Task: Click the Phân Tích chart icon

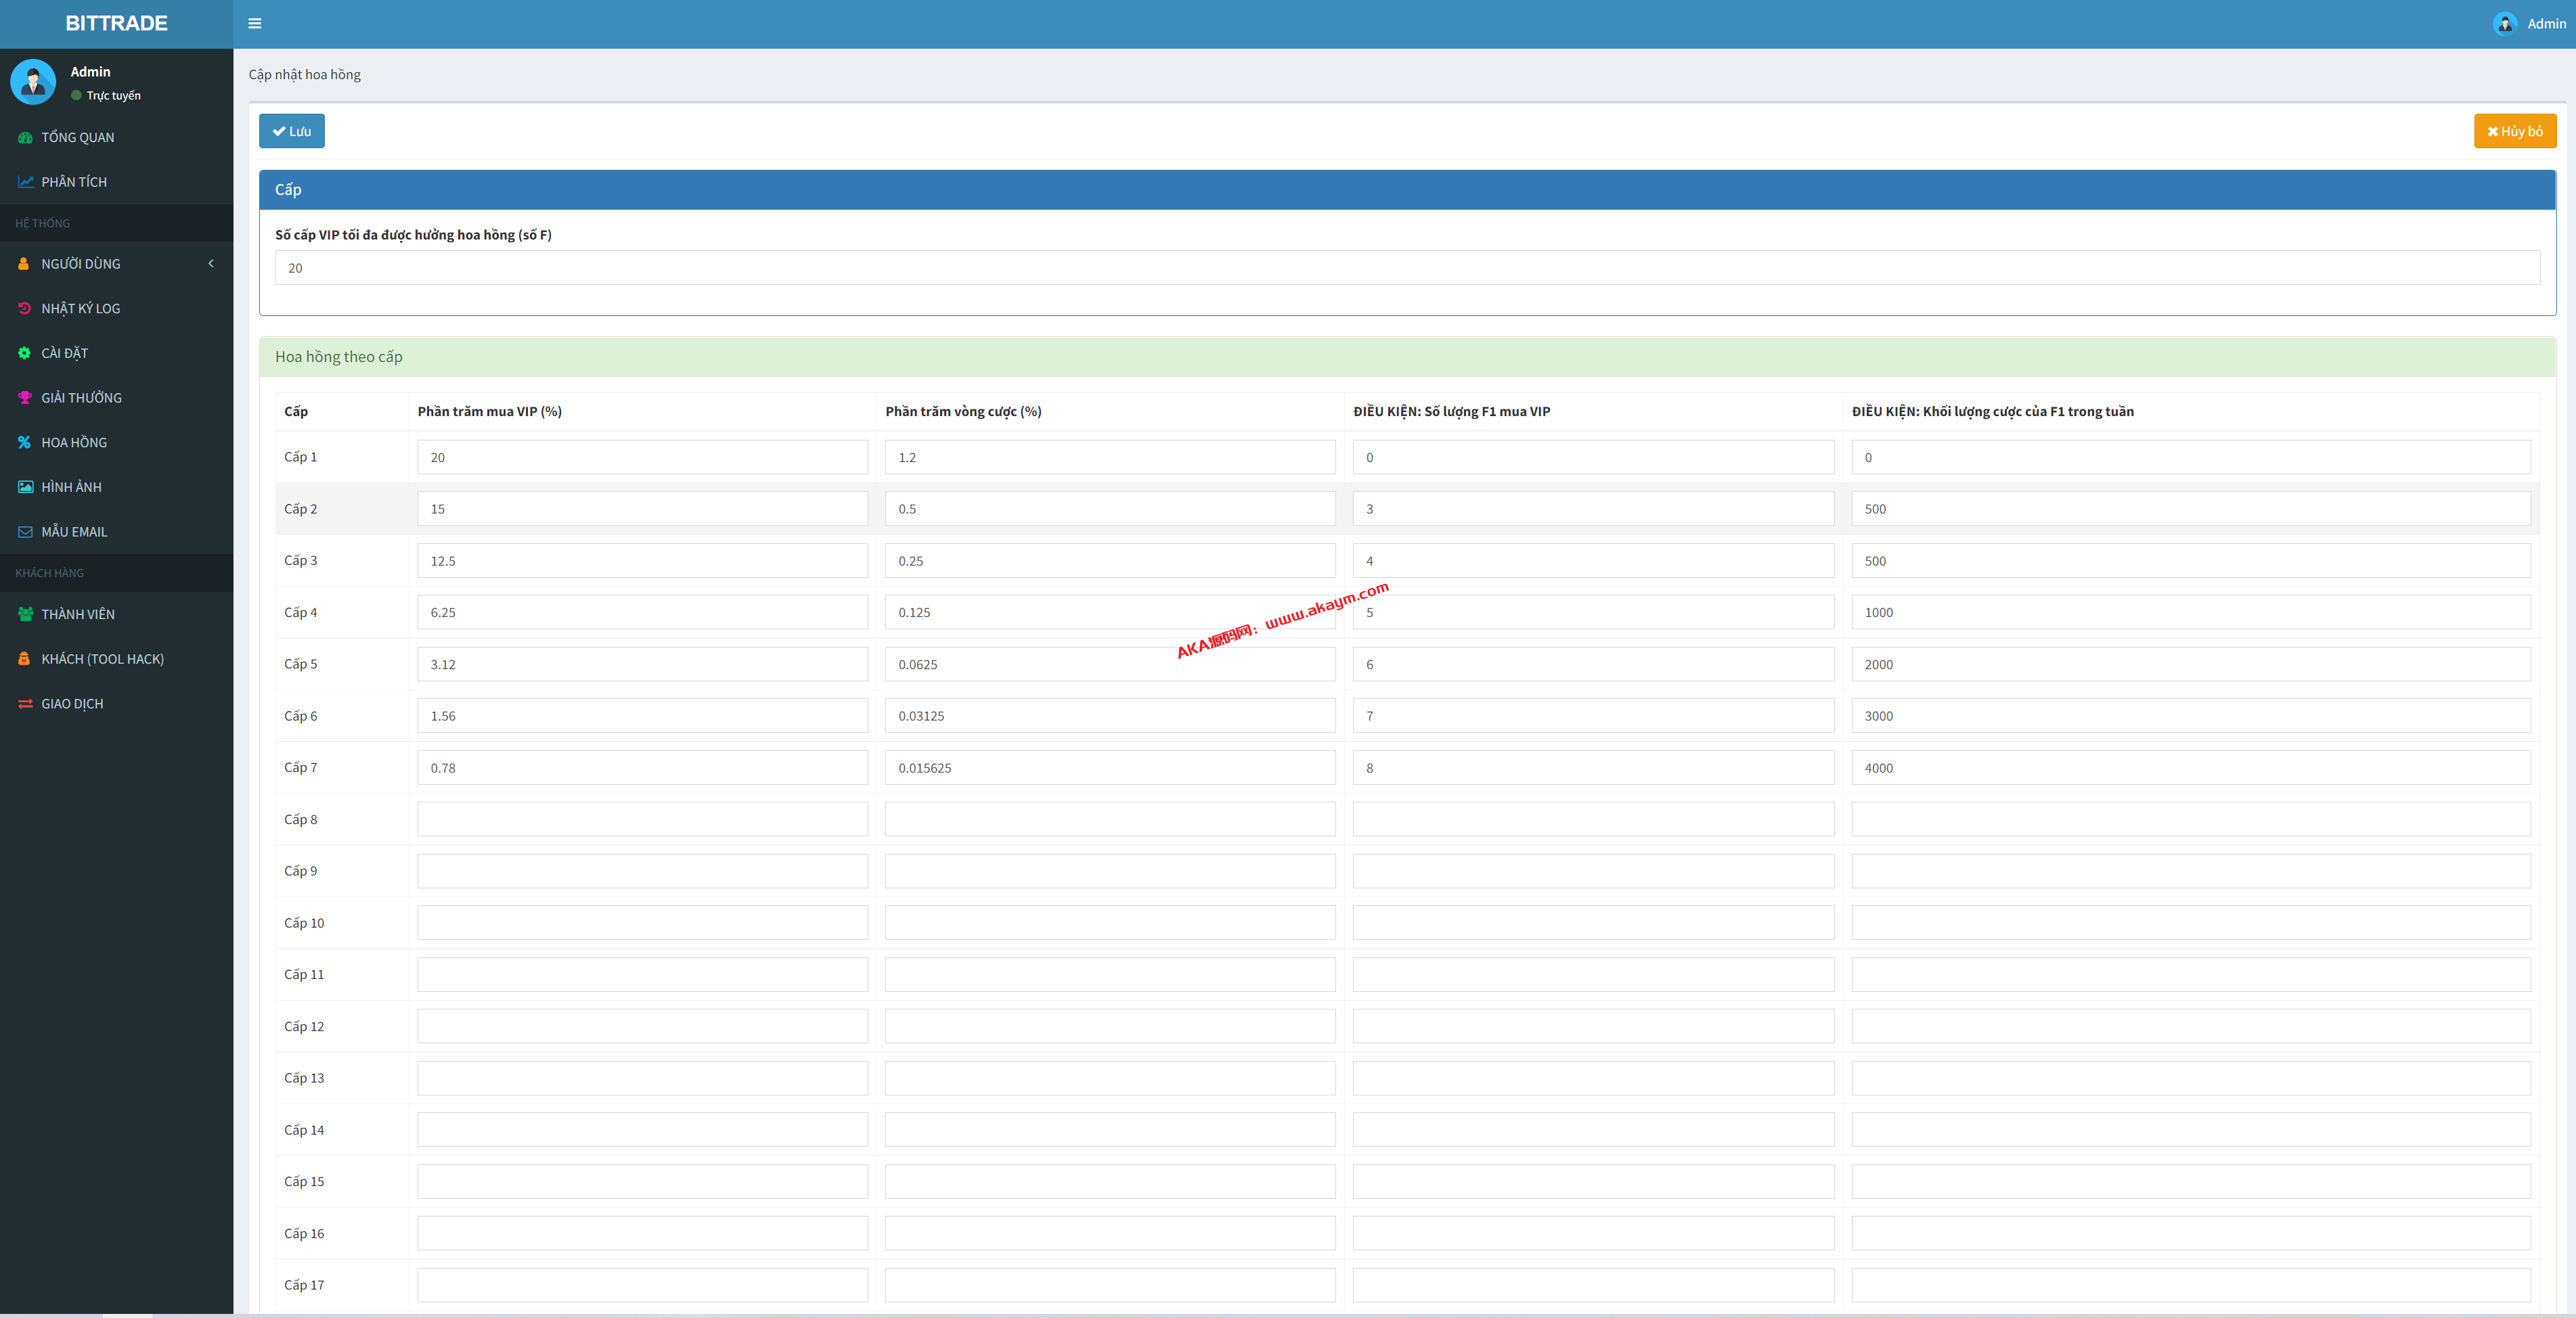Action: 25,182
